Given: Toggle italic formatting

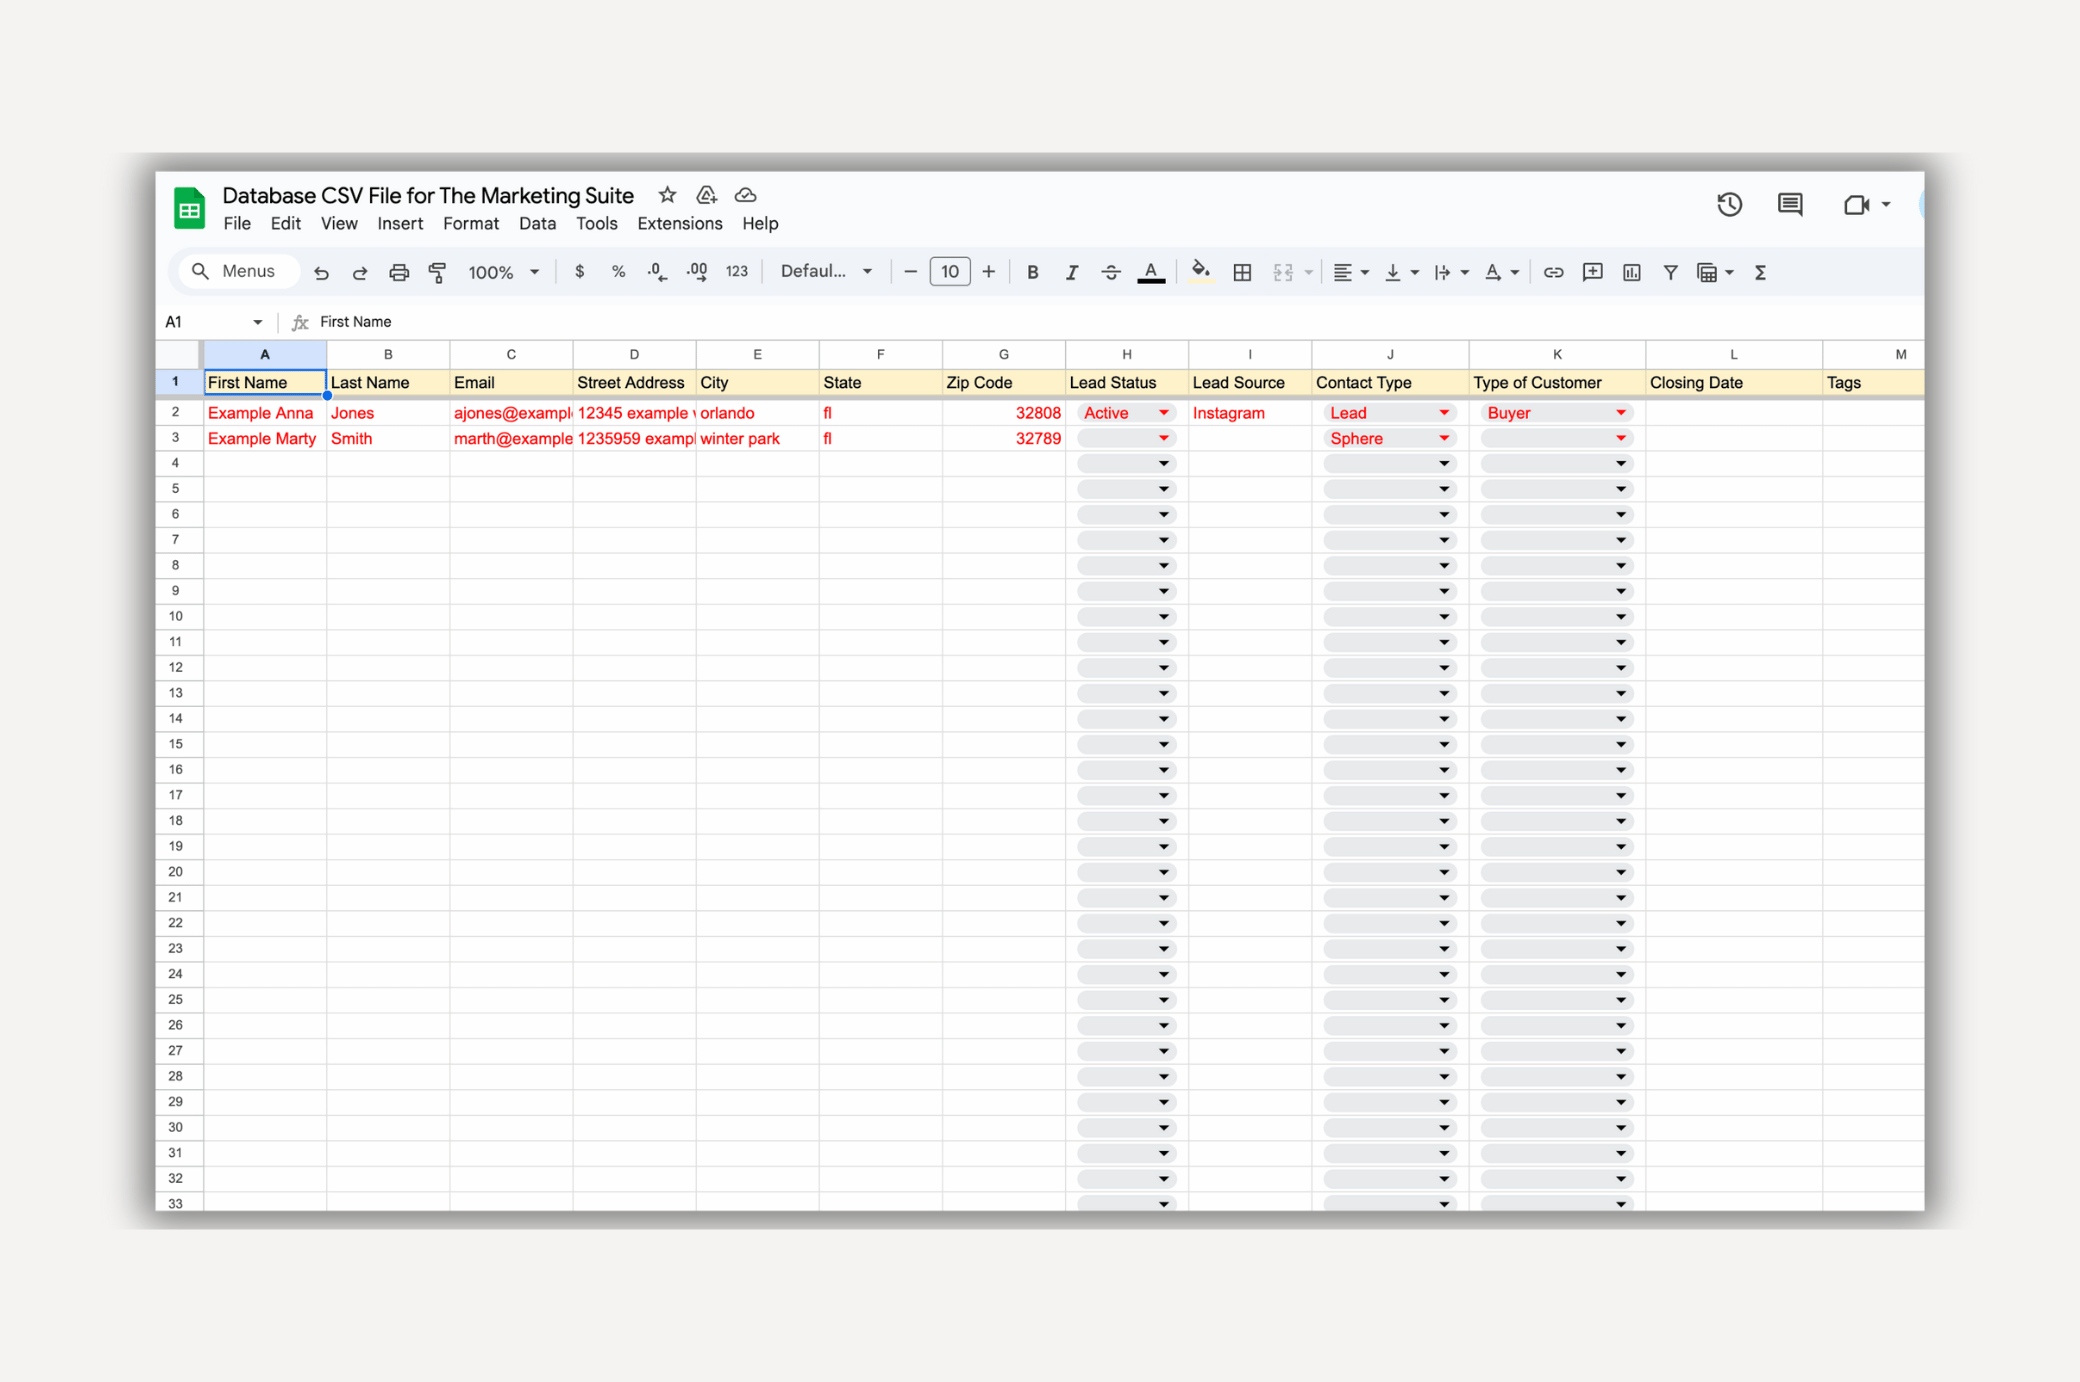Looking at the screenshot, I should point(1071,272).
